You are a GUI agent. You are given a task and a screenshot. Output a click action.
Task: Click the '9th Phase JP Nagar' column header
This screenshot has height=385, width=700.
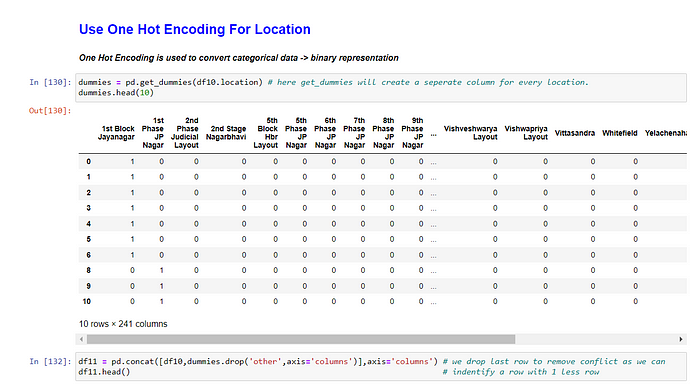click(x=412, y=133)
